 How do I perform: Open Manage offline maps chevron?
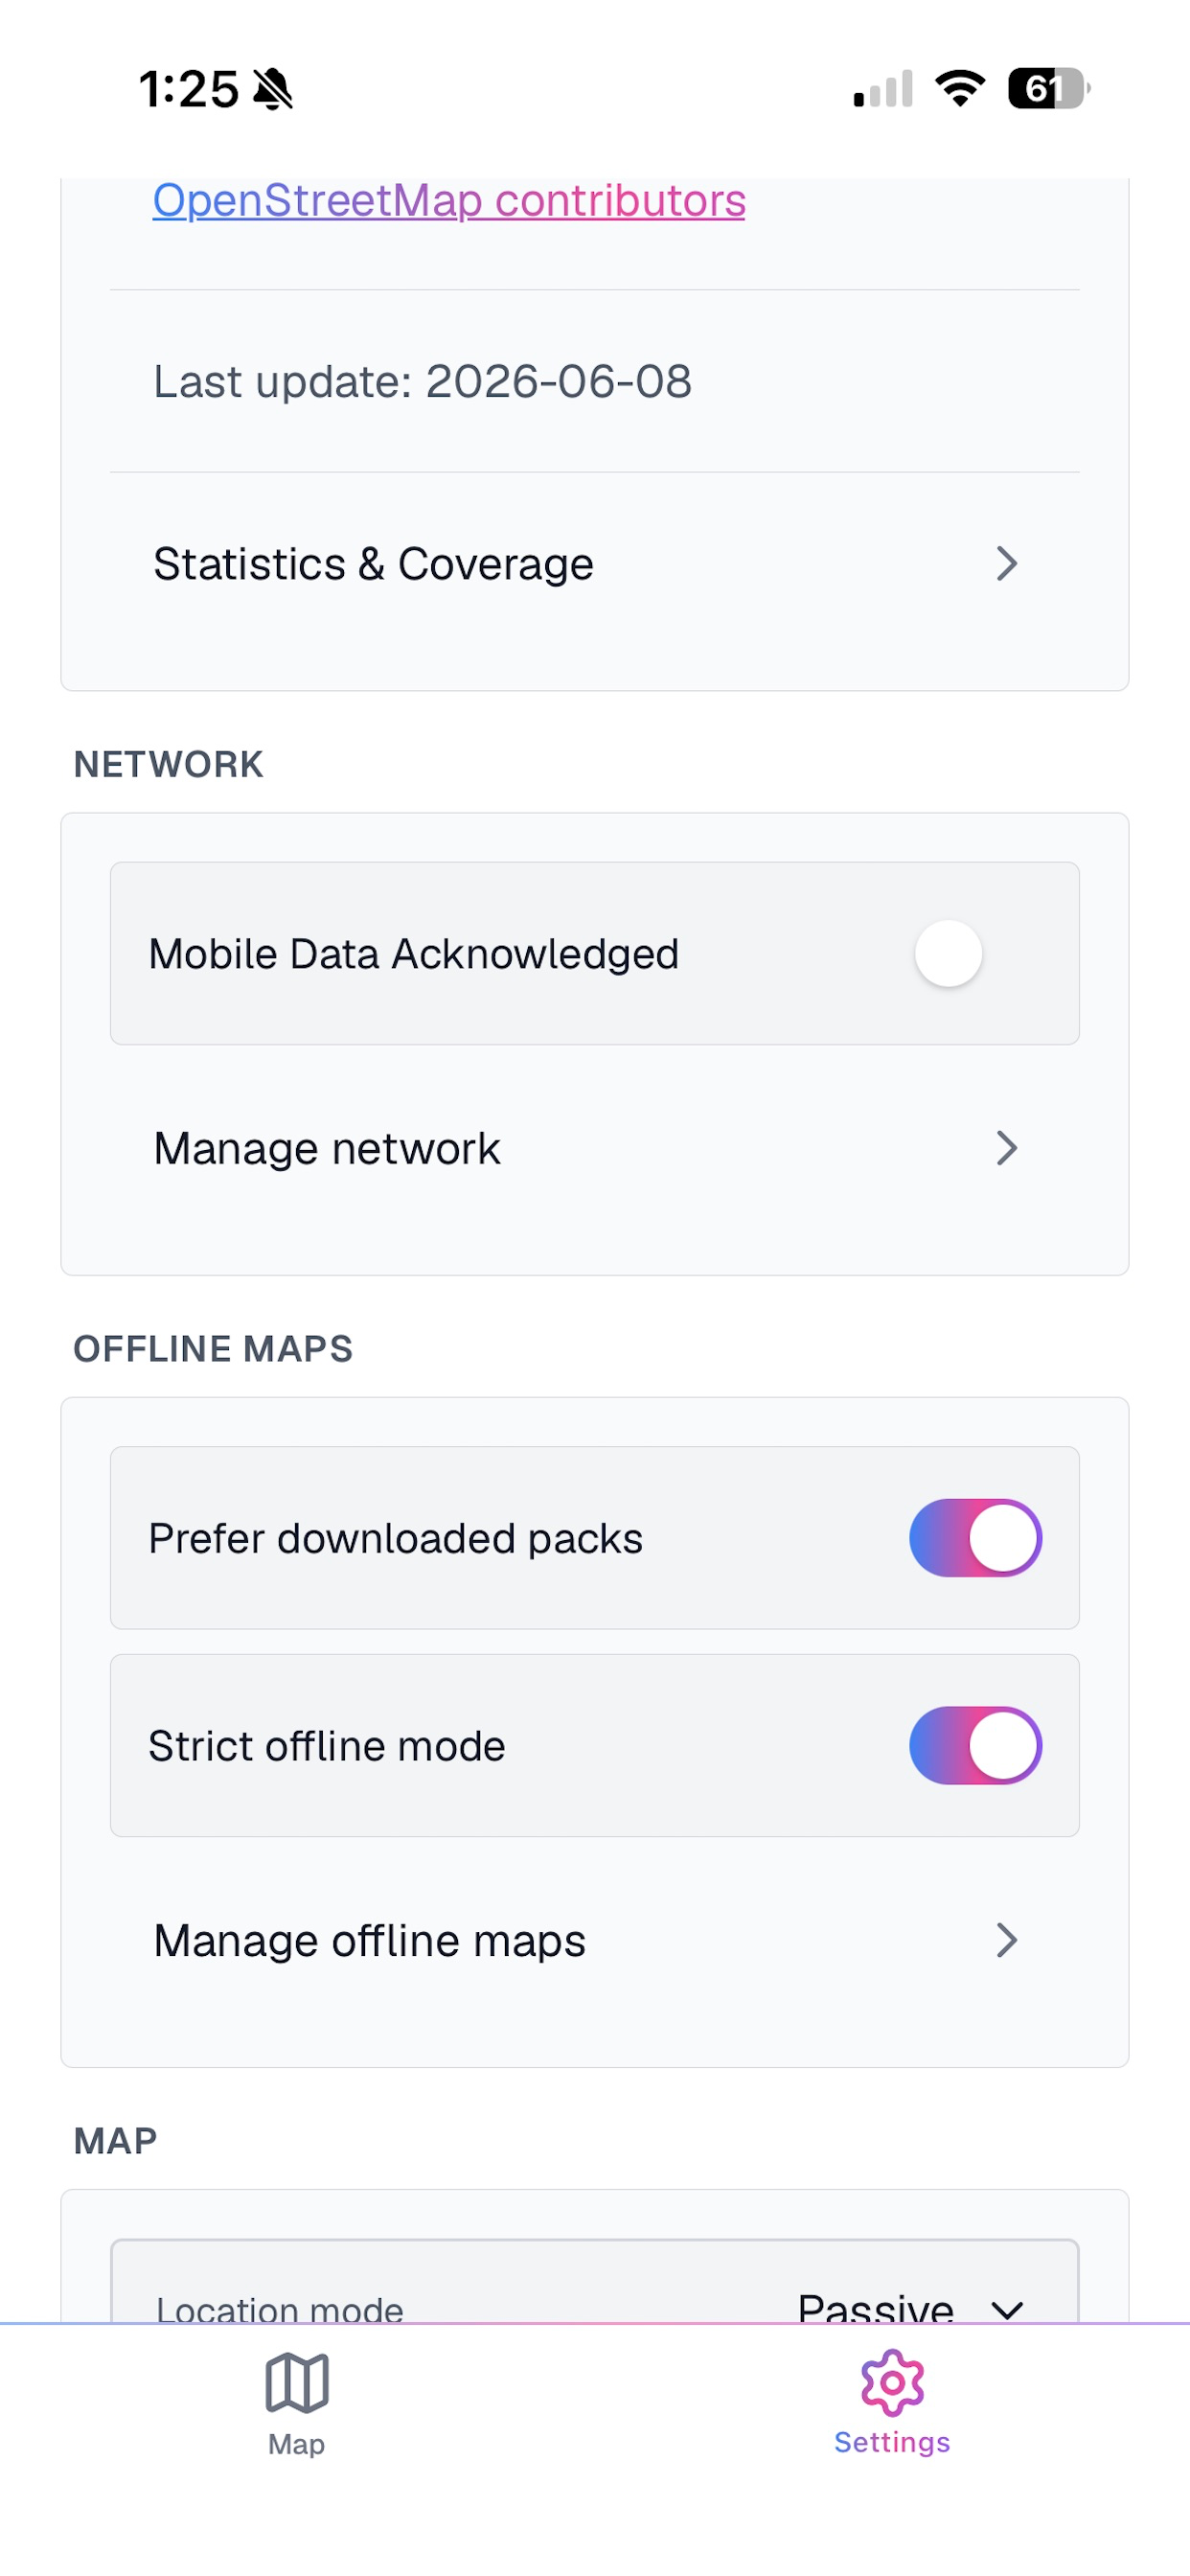(1007, 1940)
